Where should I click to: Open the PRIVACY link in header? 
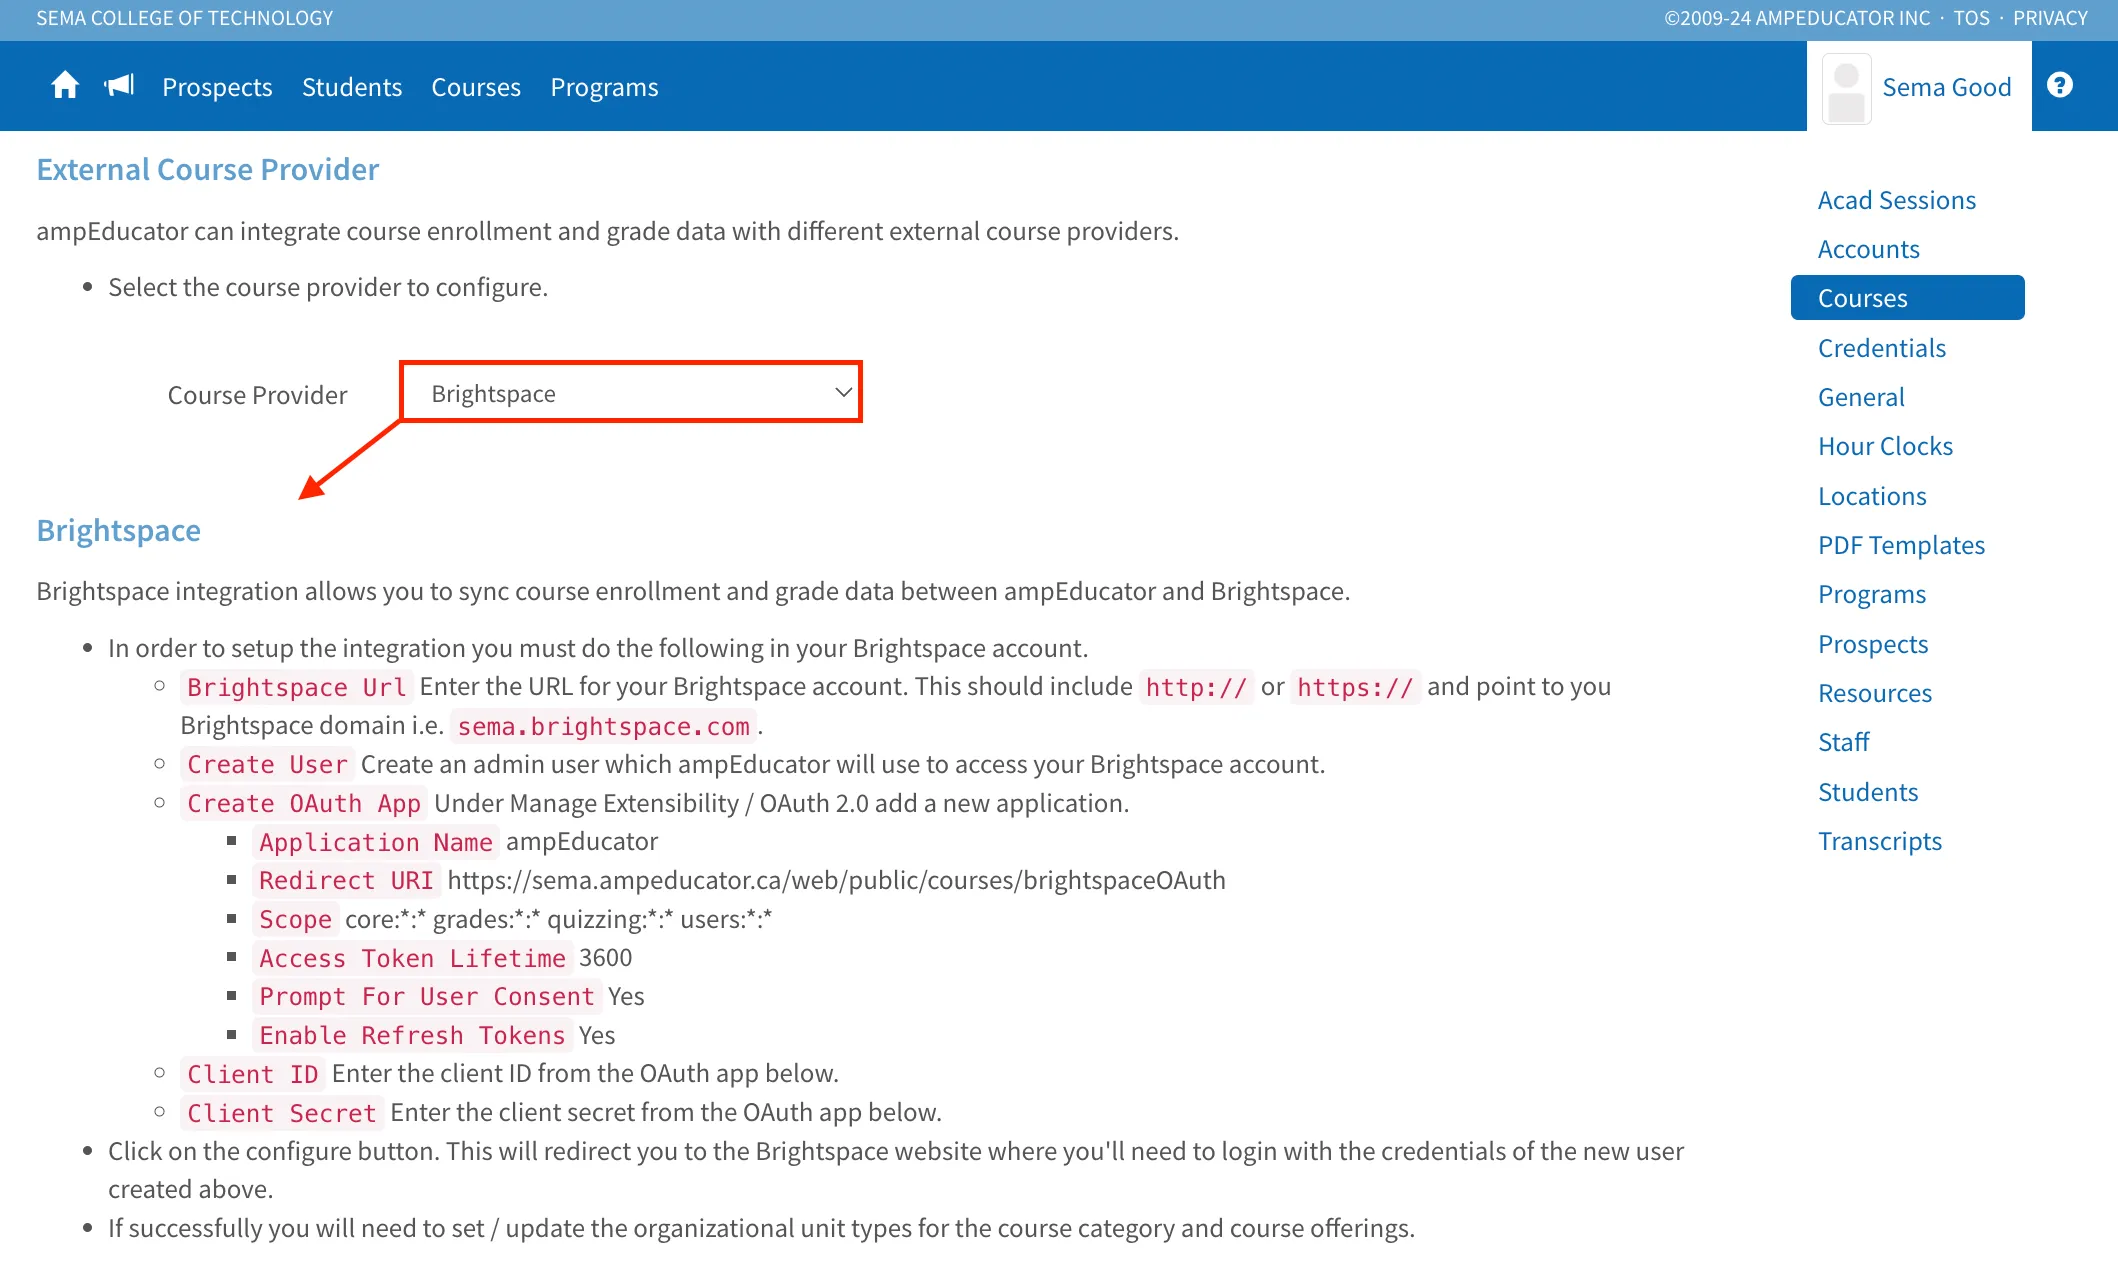(2050, 18)
